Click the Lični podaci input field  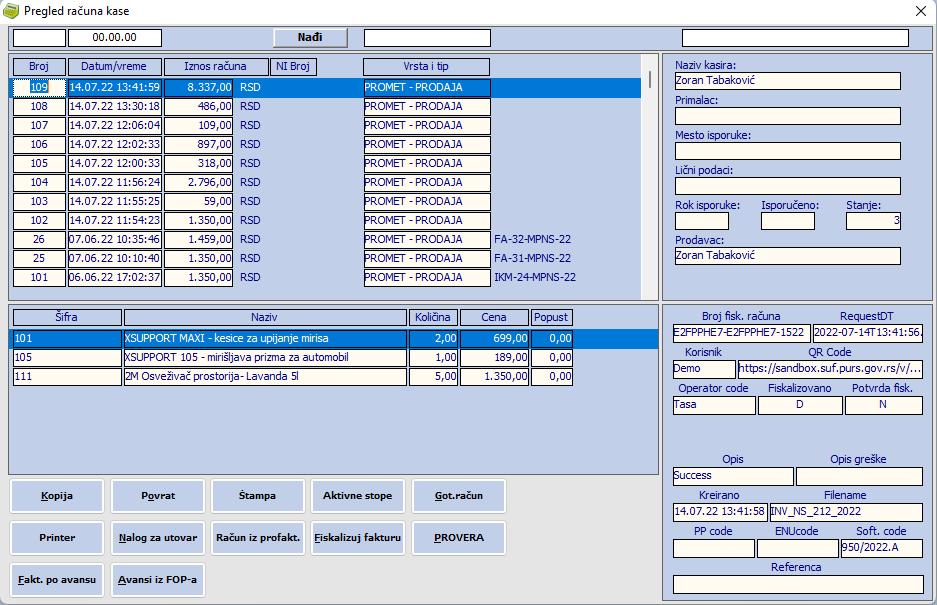[788, 186]
